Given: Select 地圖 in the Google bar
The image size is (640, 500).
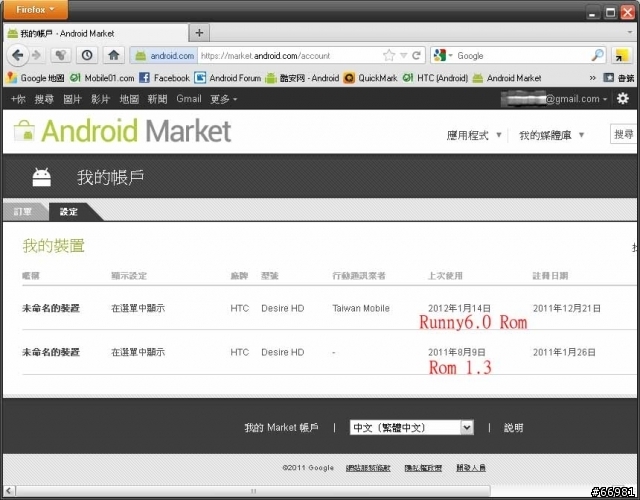Looking at the screenshot, I should click(x=129, y=99).
